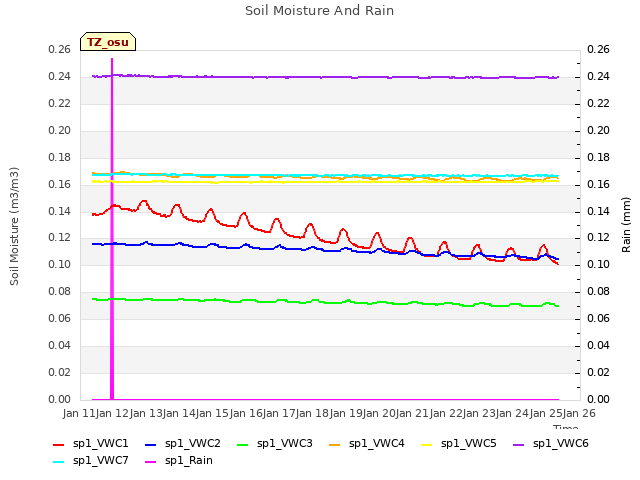
Task: Click right axis value 0.16
Action: pos(598,184)
